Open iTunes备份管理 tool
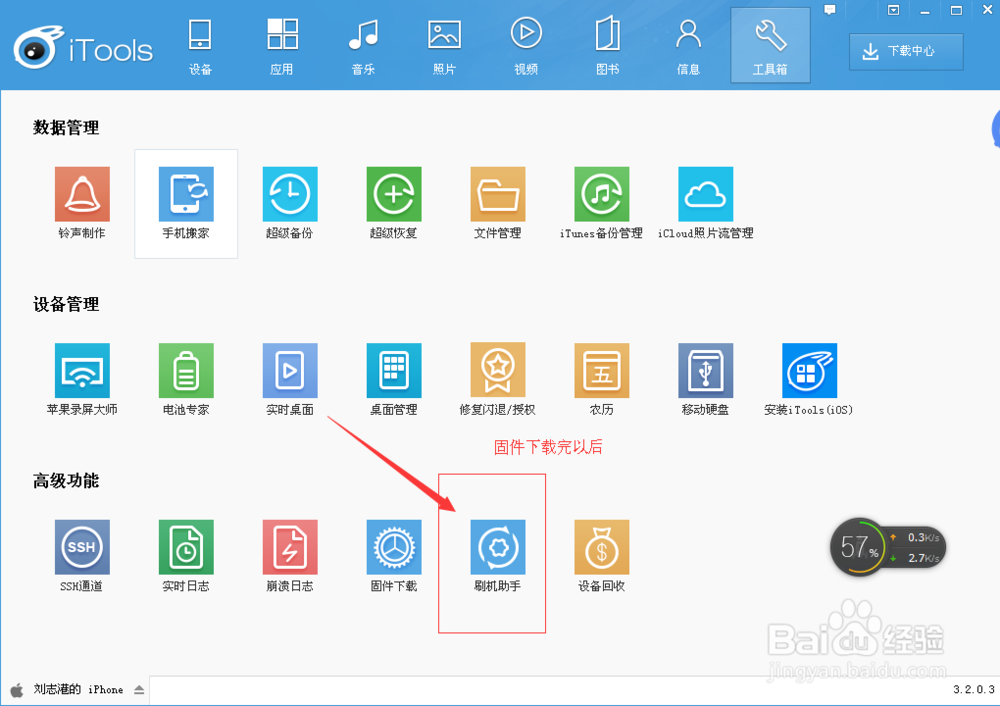 pyautogui.click(x=602, y=195)
